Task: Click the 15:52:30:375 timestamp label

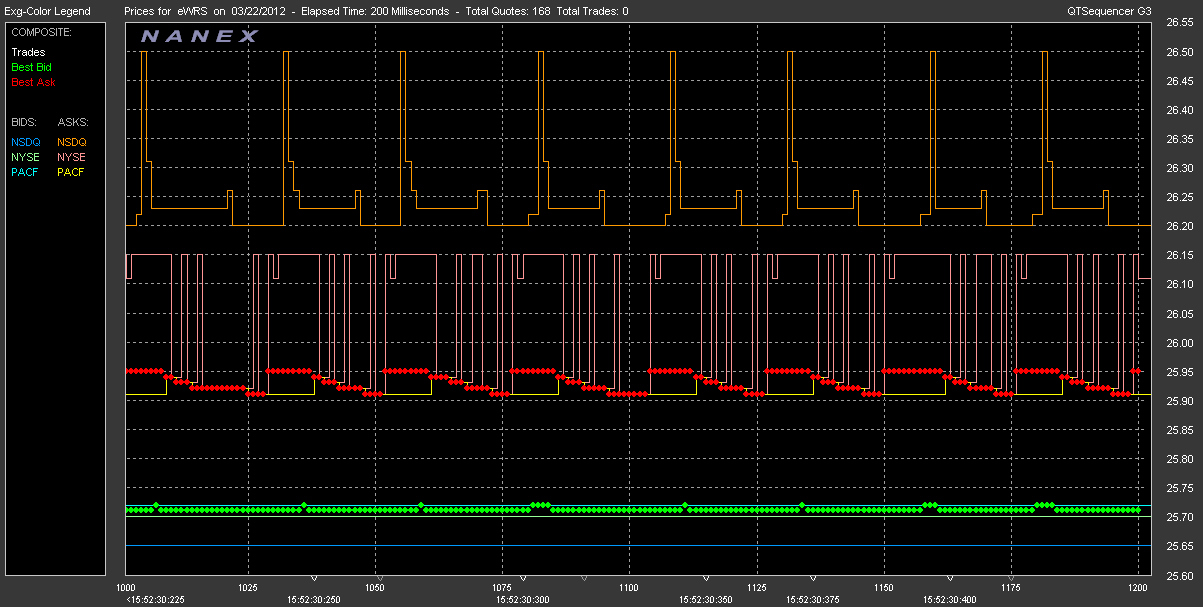Action: coord(814,600)
